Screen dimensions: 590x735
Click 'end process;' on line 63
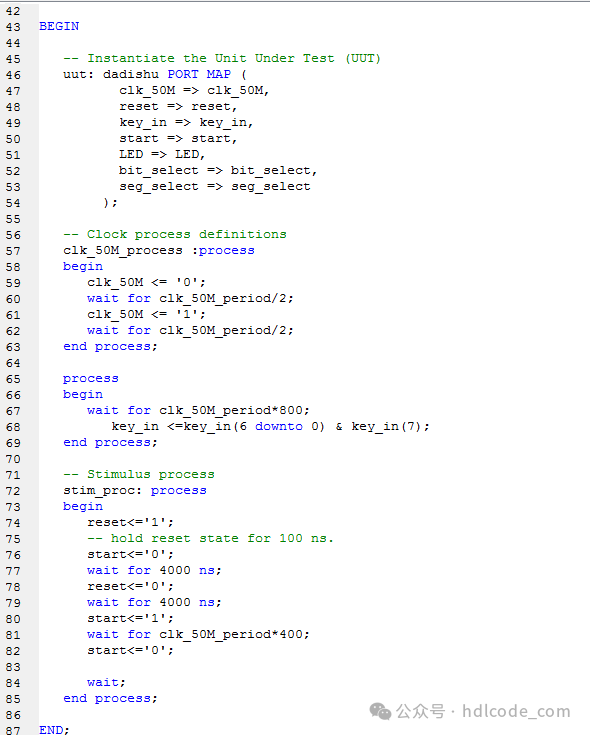pos(111,346)
